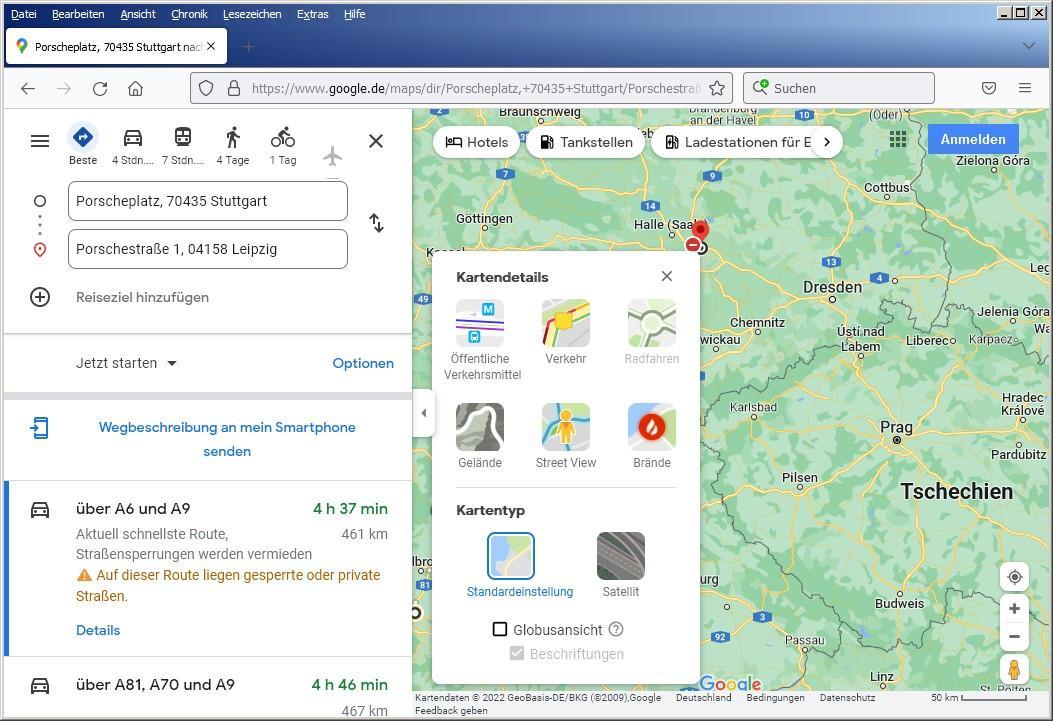Viewport: 1053px width, 721px height.
Task: Select the driving travel mode icon
Action: (132, 138)
